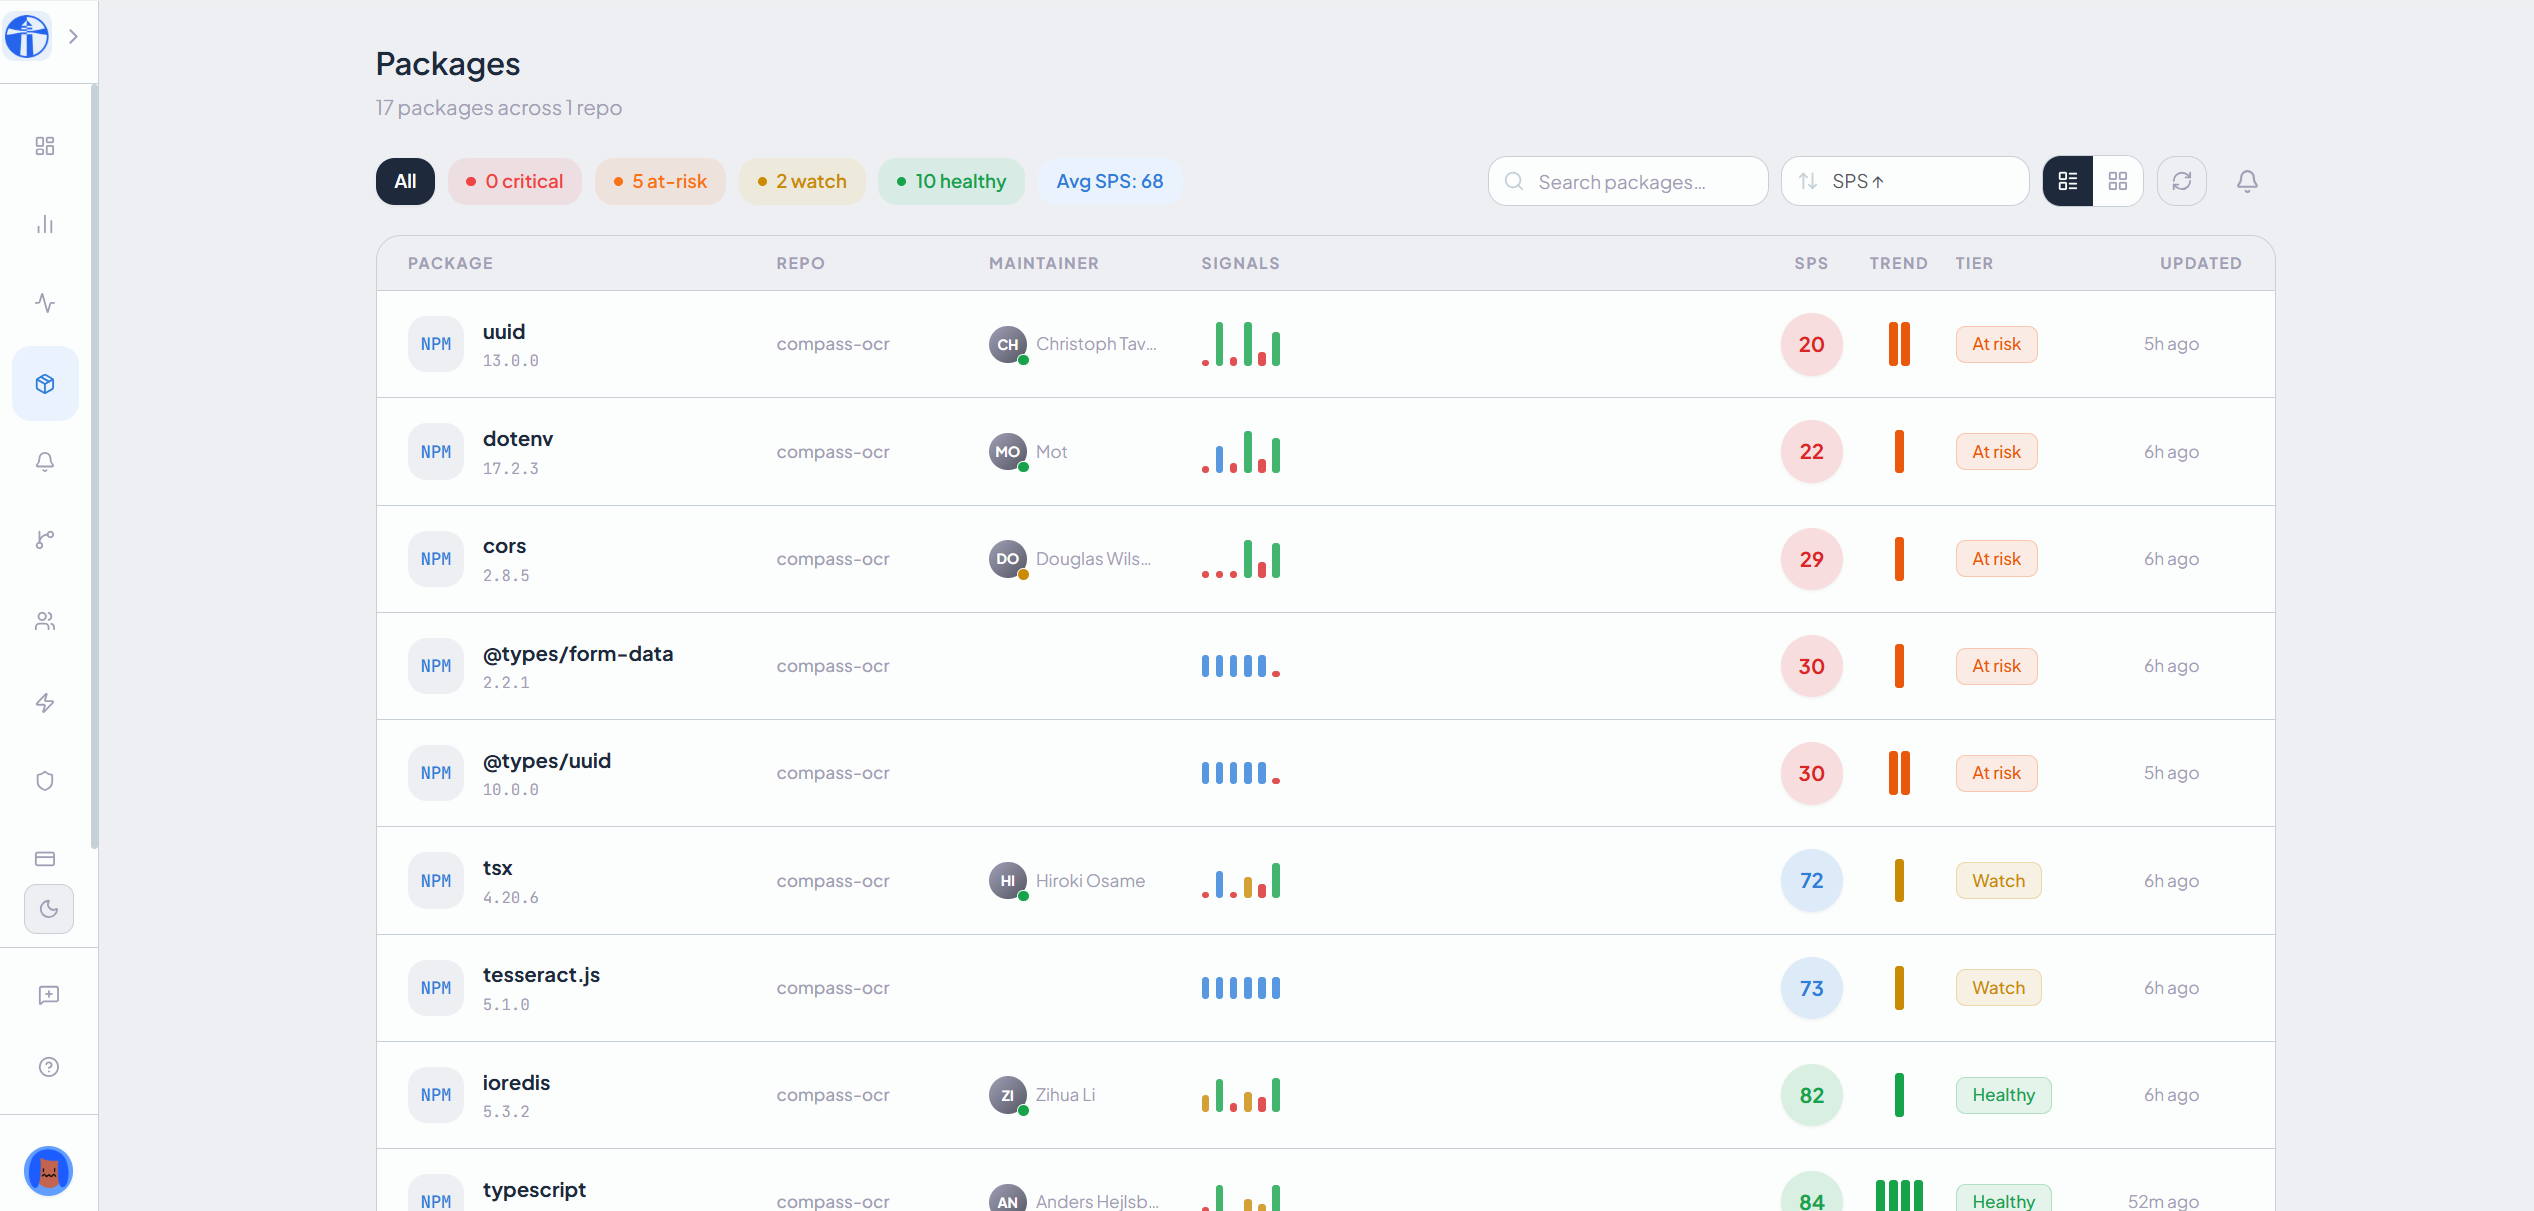Image resolution: width=2534 pixels, height=1211 pixels.
Task: Click the @types/uuid package name
Action: (x=547, y=761)
